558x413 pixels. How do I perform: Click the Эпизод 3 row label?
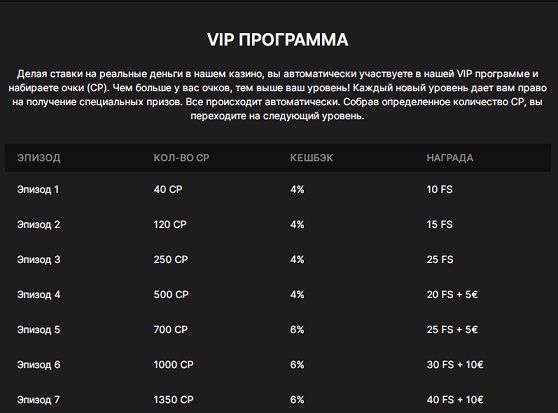tap(38, 260)
